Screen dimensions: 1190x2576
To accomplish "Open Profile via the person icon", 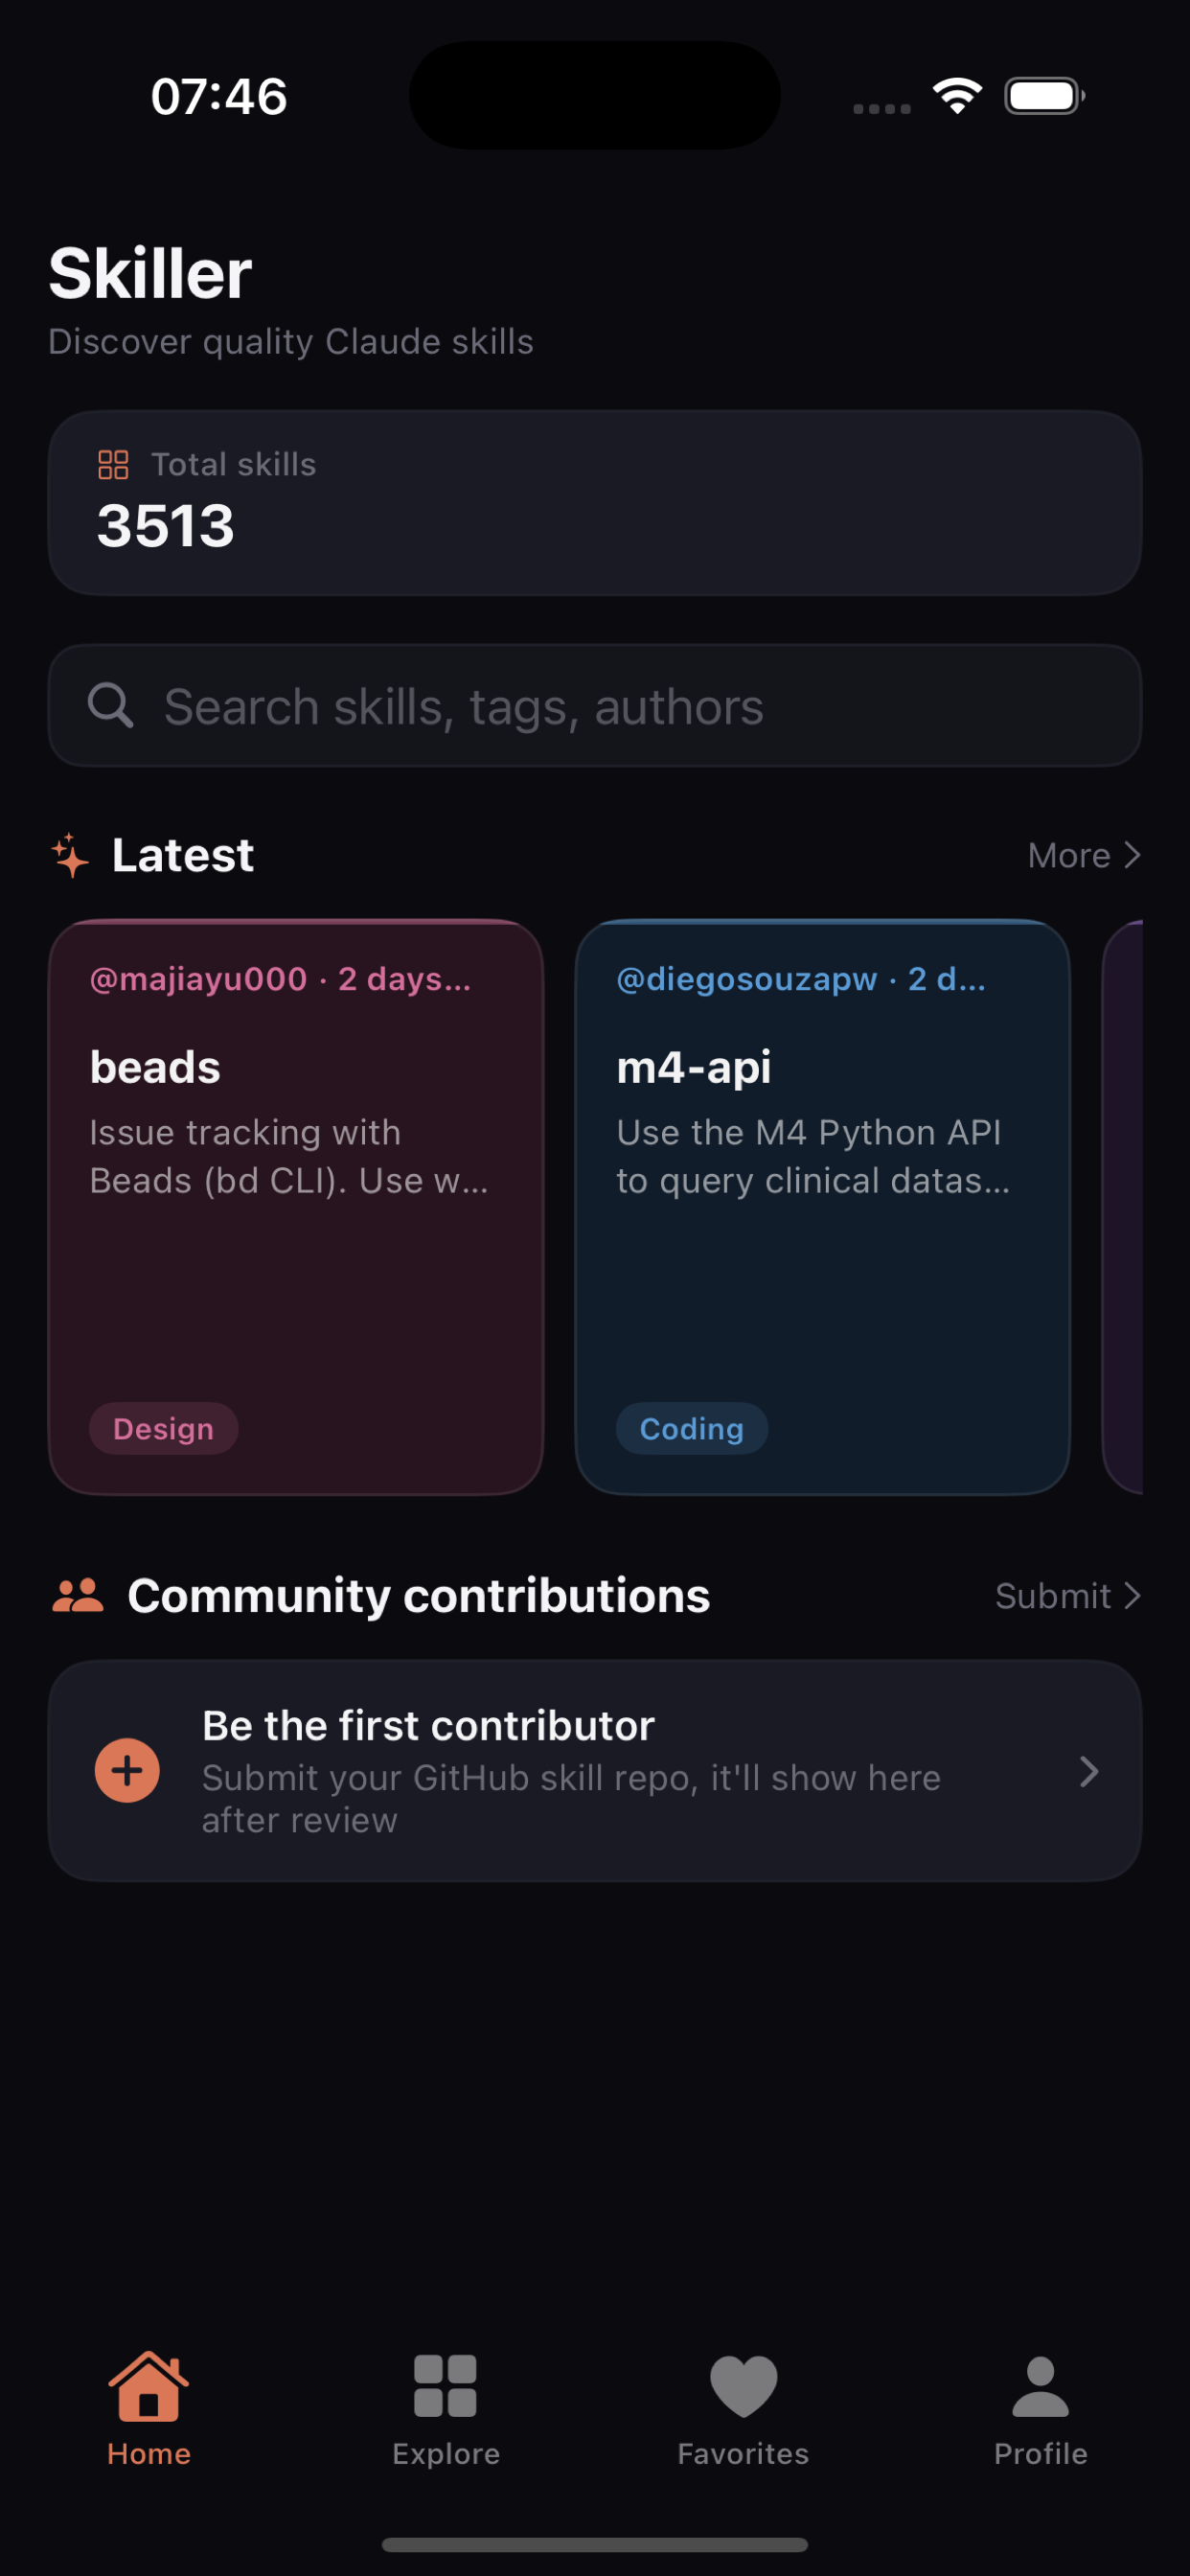I will tap(1040, 2386).
